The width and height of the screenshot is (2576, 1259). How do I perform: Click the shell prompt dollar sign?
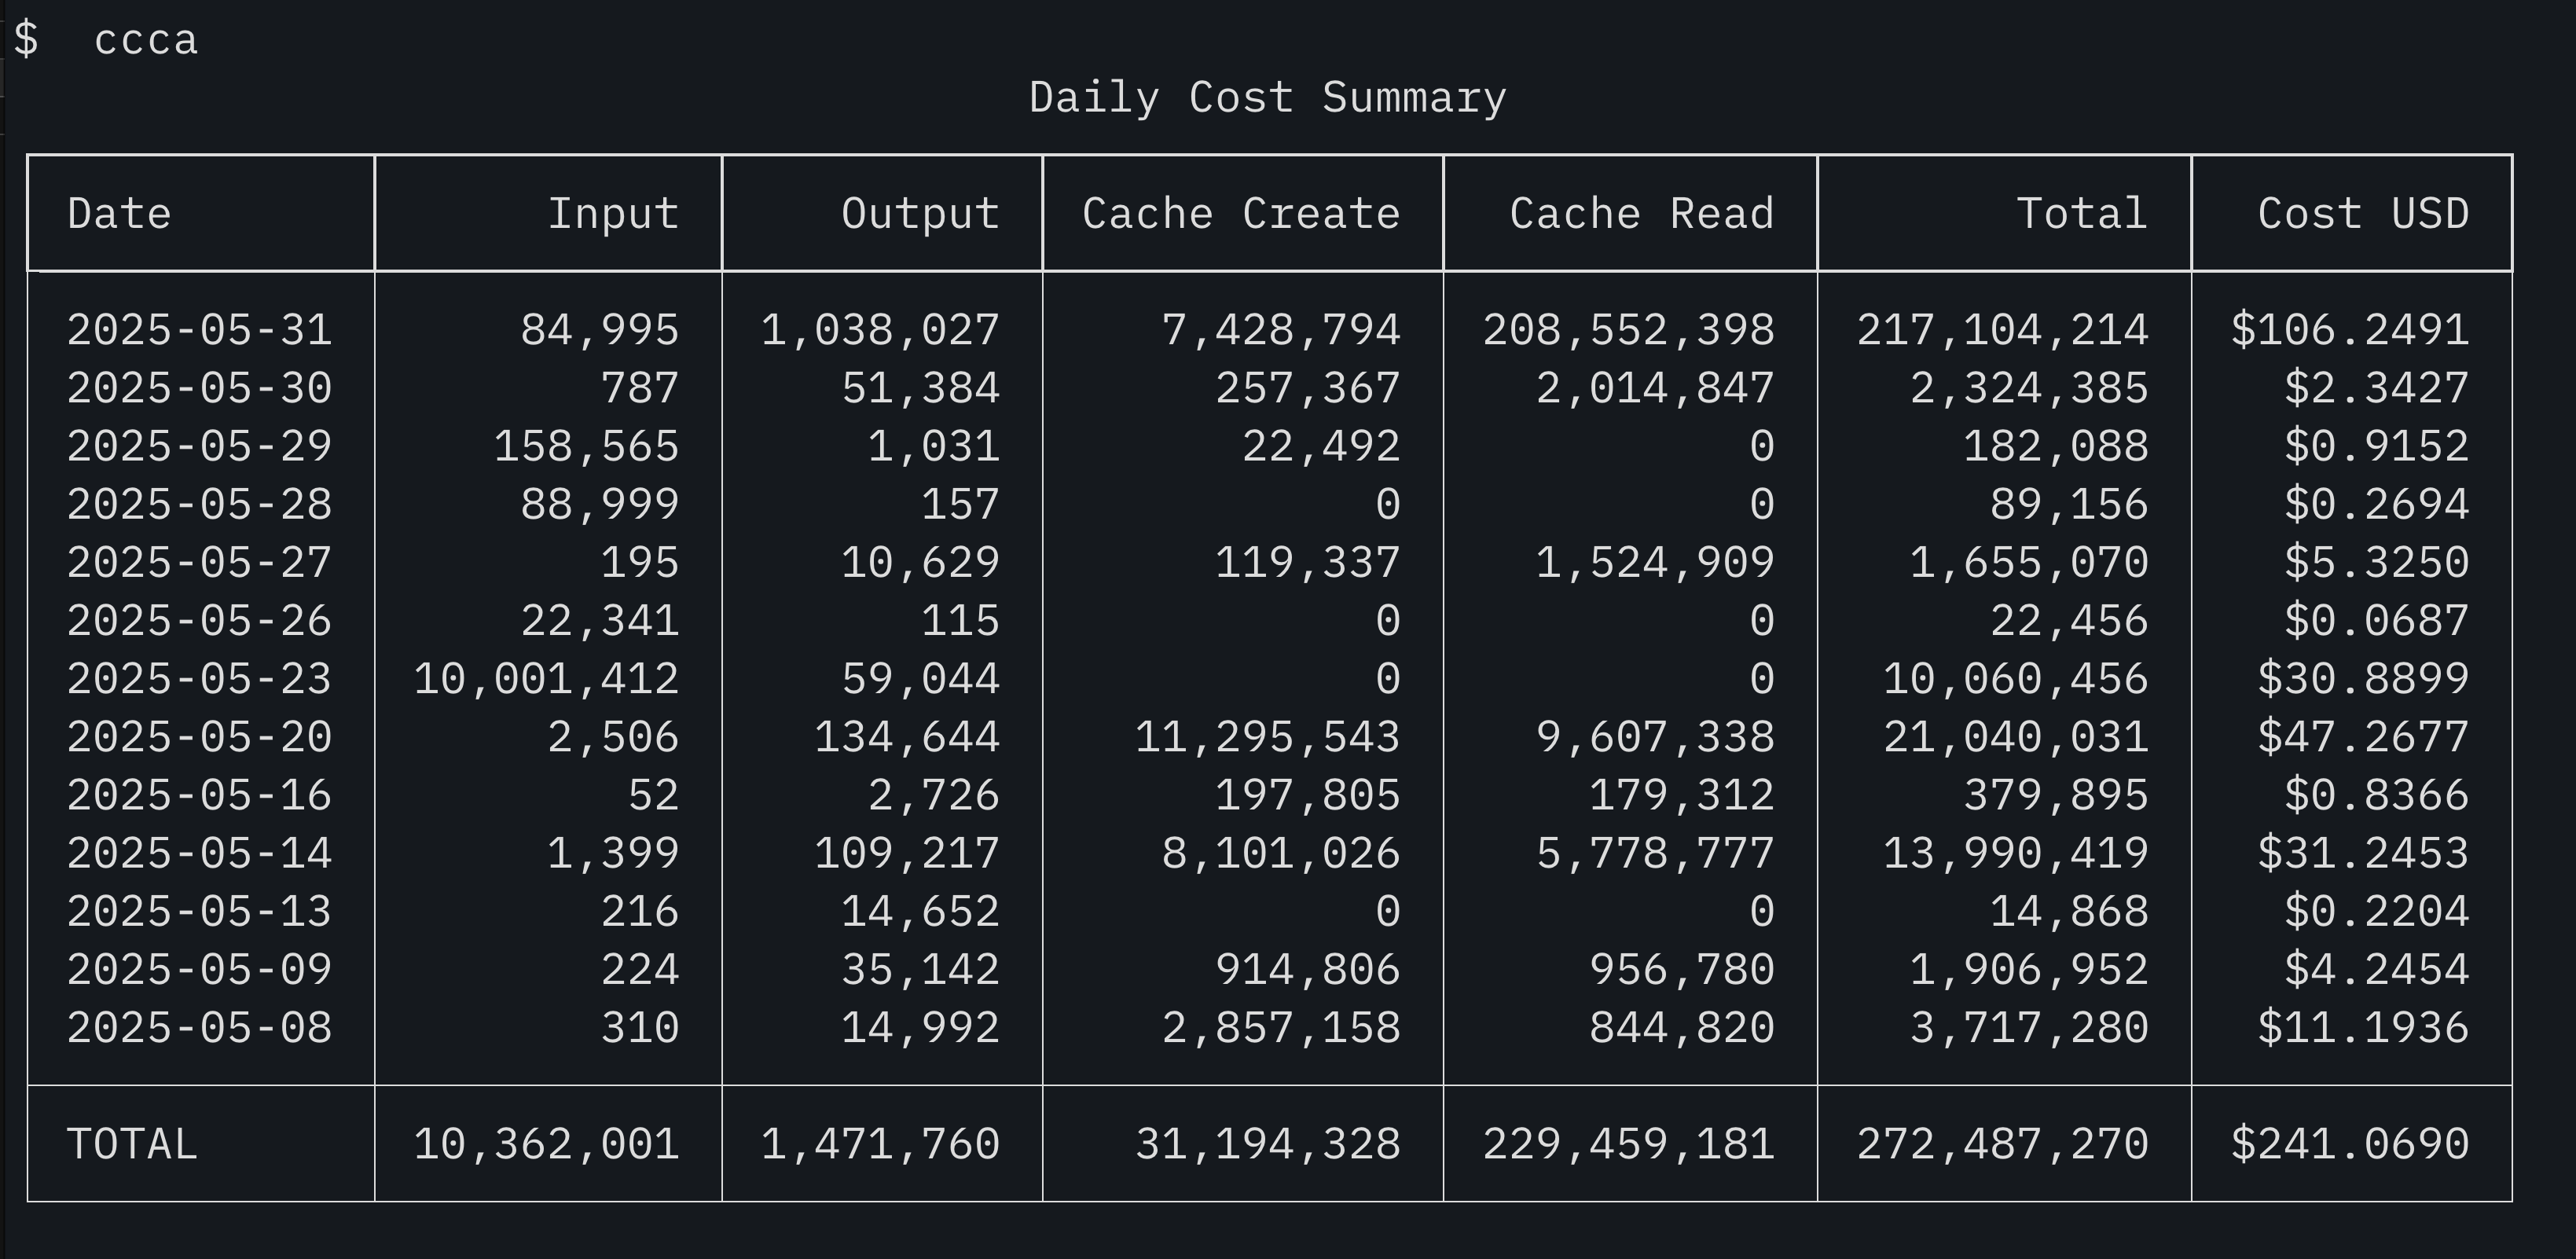coord(26,40)
